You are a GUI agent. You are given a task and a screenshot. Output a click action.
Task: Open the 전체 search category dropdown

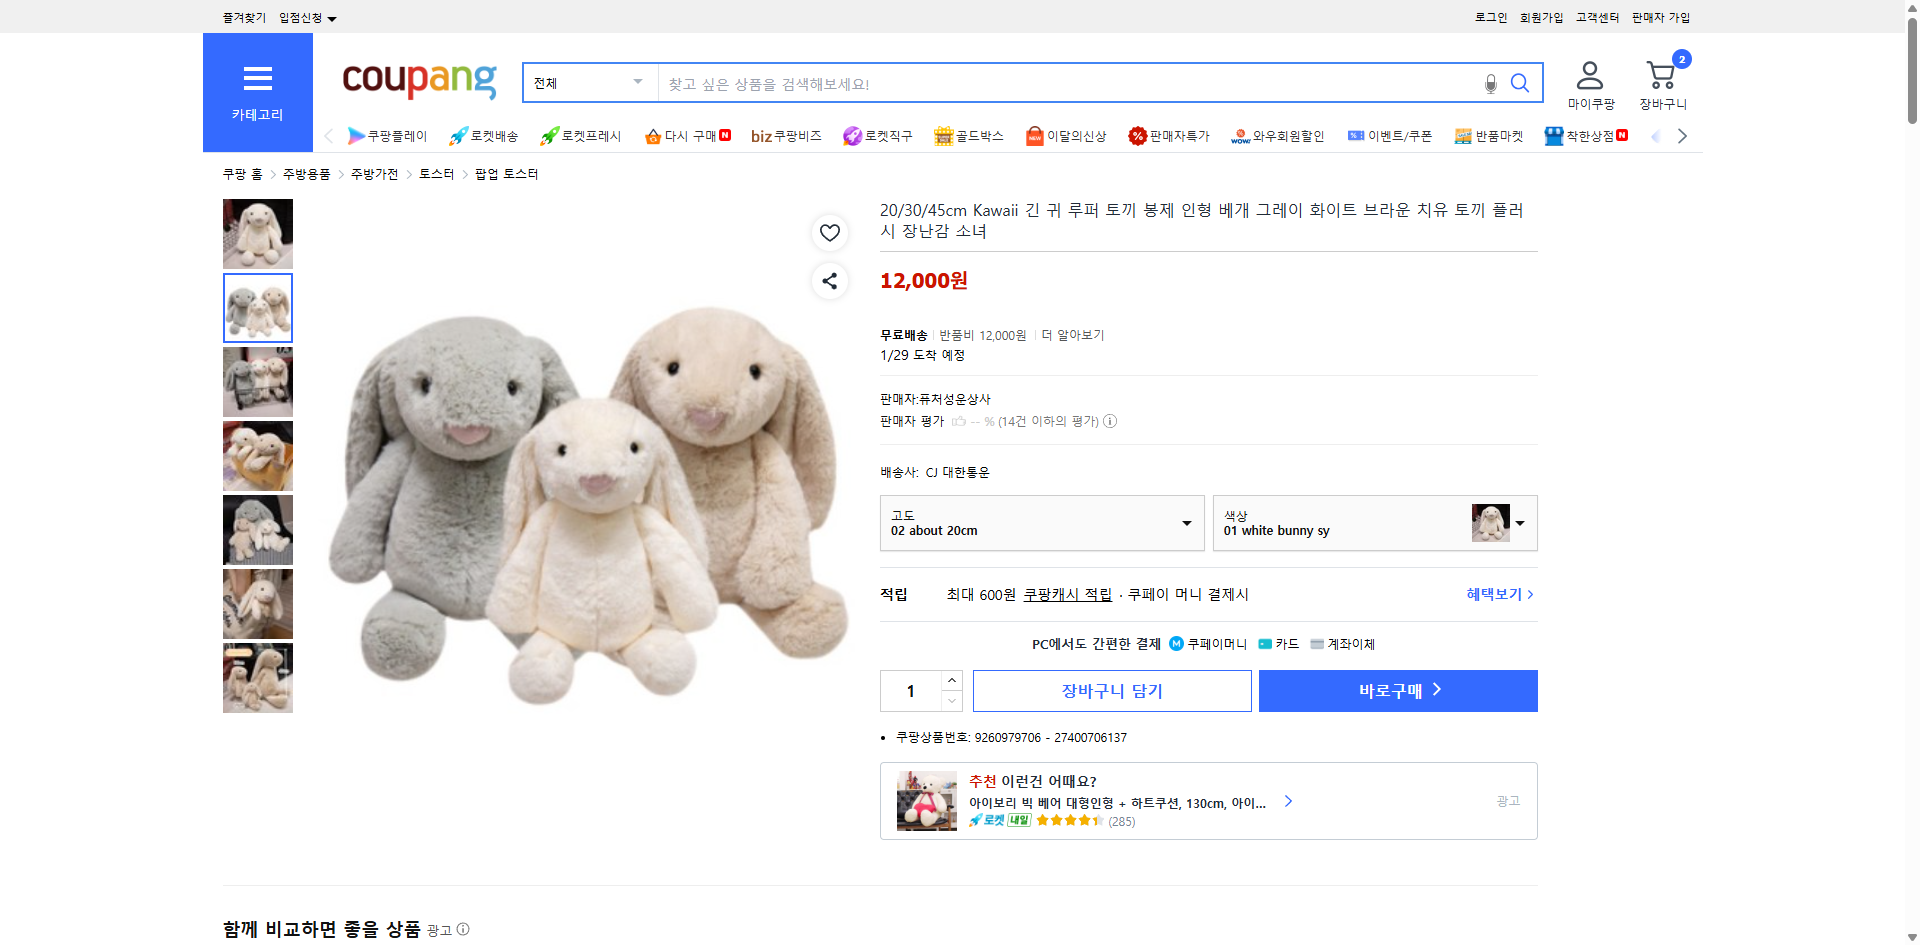[588, 83]
